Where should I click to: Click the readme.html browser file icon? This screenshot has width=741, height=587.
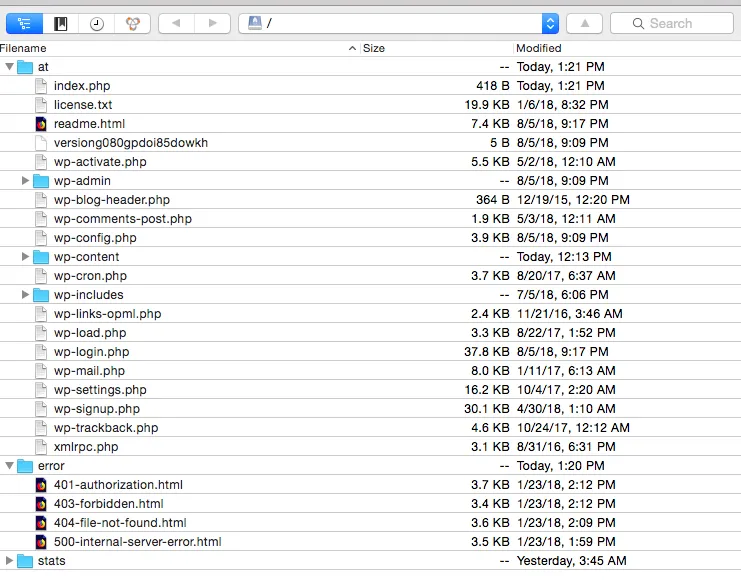41,124
